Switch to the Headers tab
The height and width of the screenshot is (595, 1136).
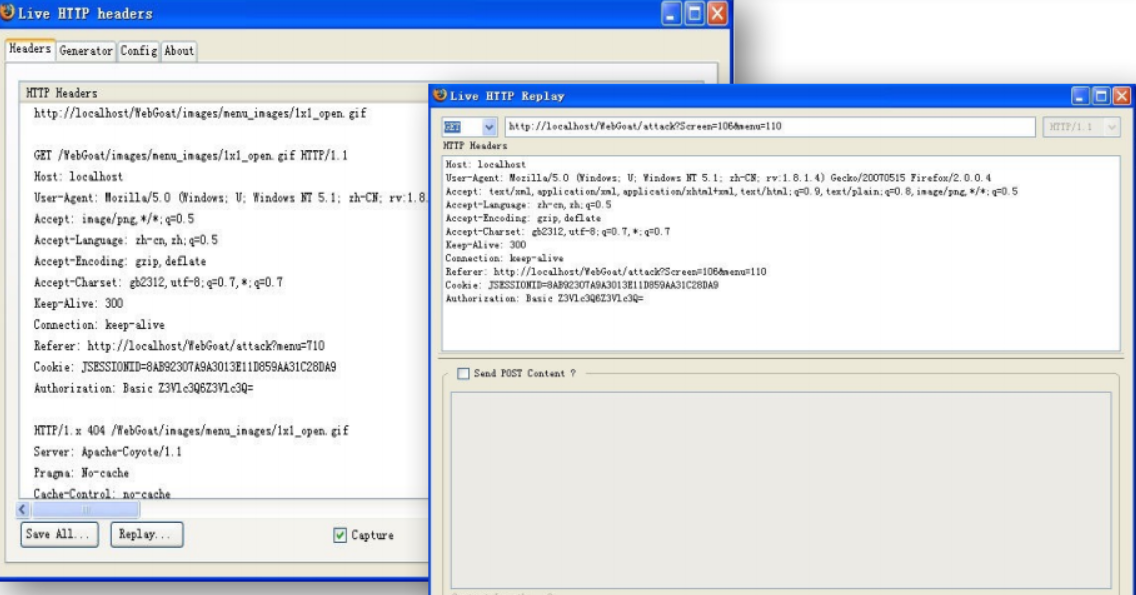click(x=30, y=49)
